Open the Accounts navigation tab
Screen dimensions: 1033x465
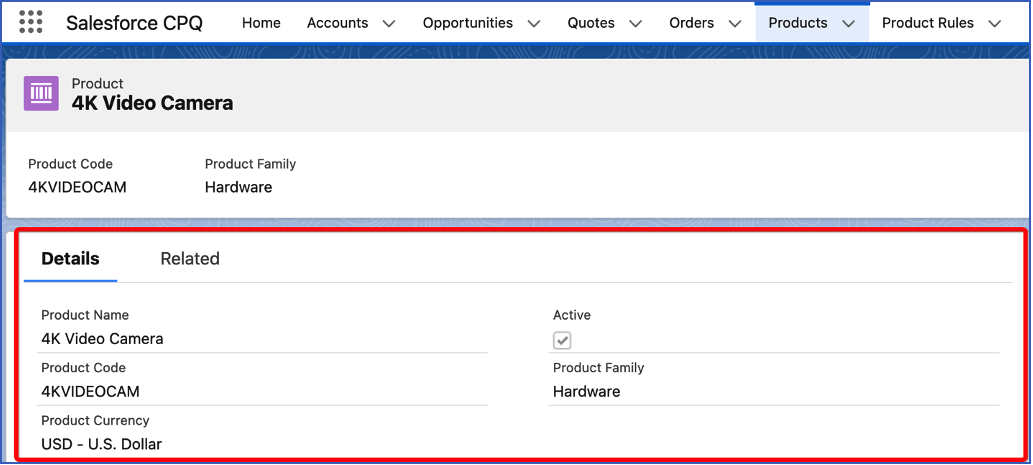pyautogui.click(x=337, y=23)
